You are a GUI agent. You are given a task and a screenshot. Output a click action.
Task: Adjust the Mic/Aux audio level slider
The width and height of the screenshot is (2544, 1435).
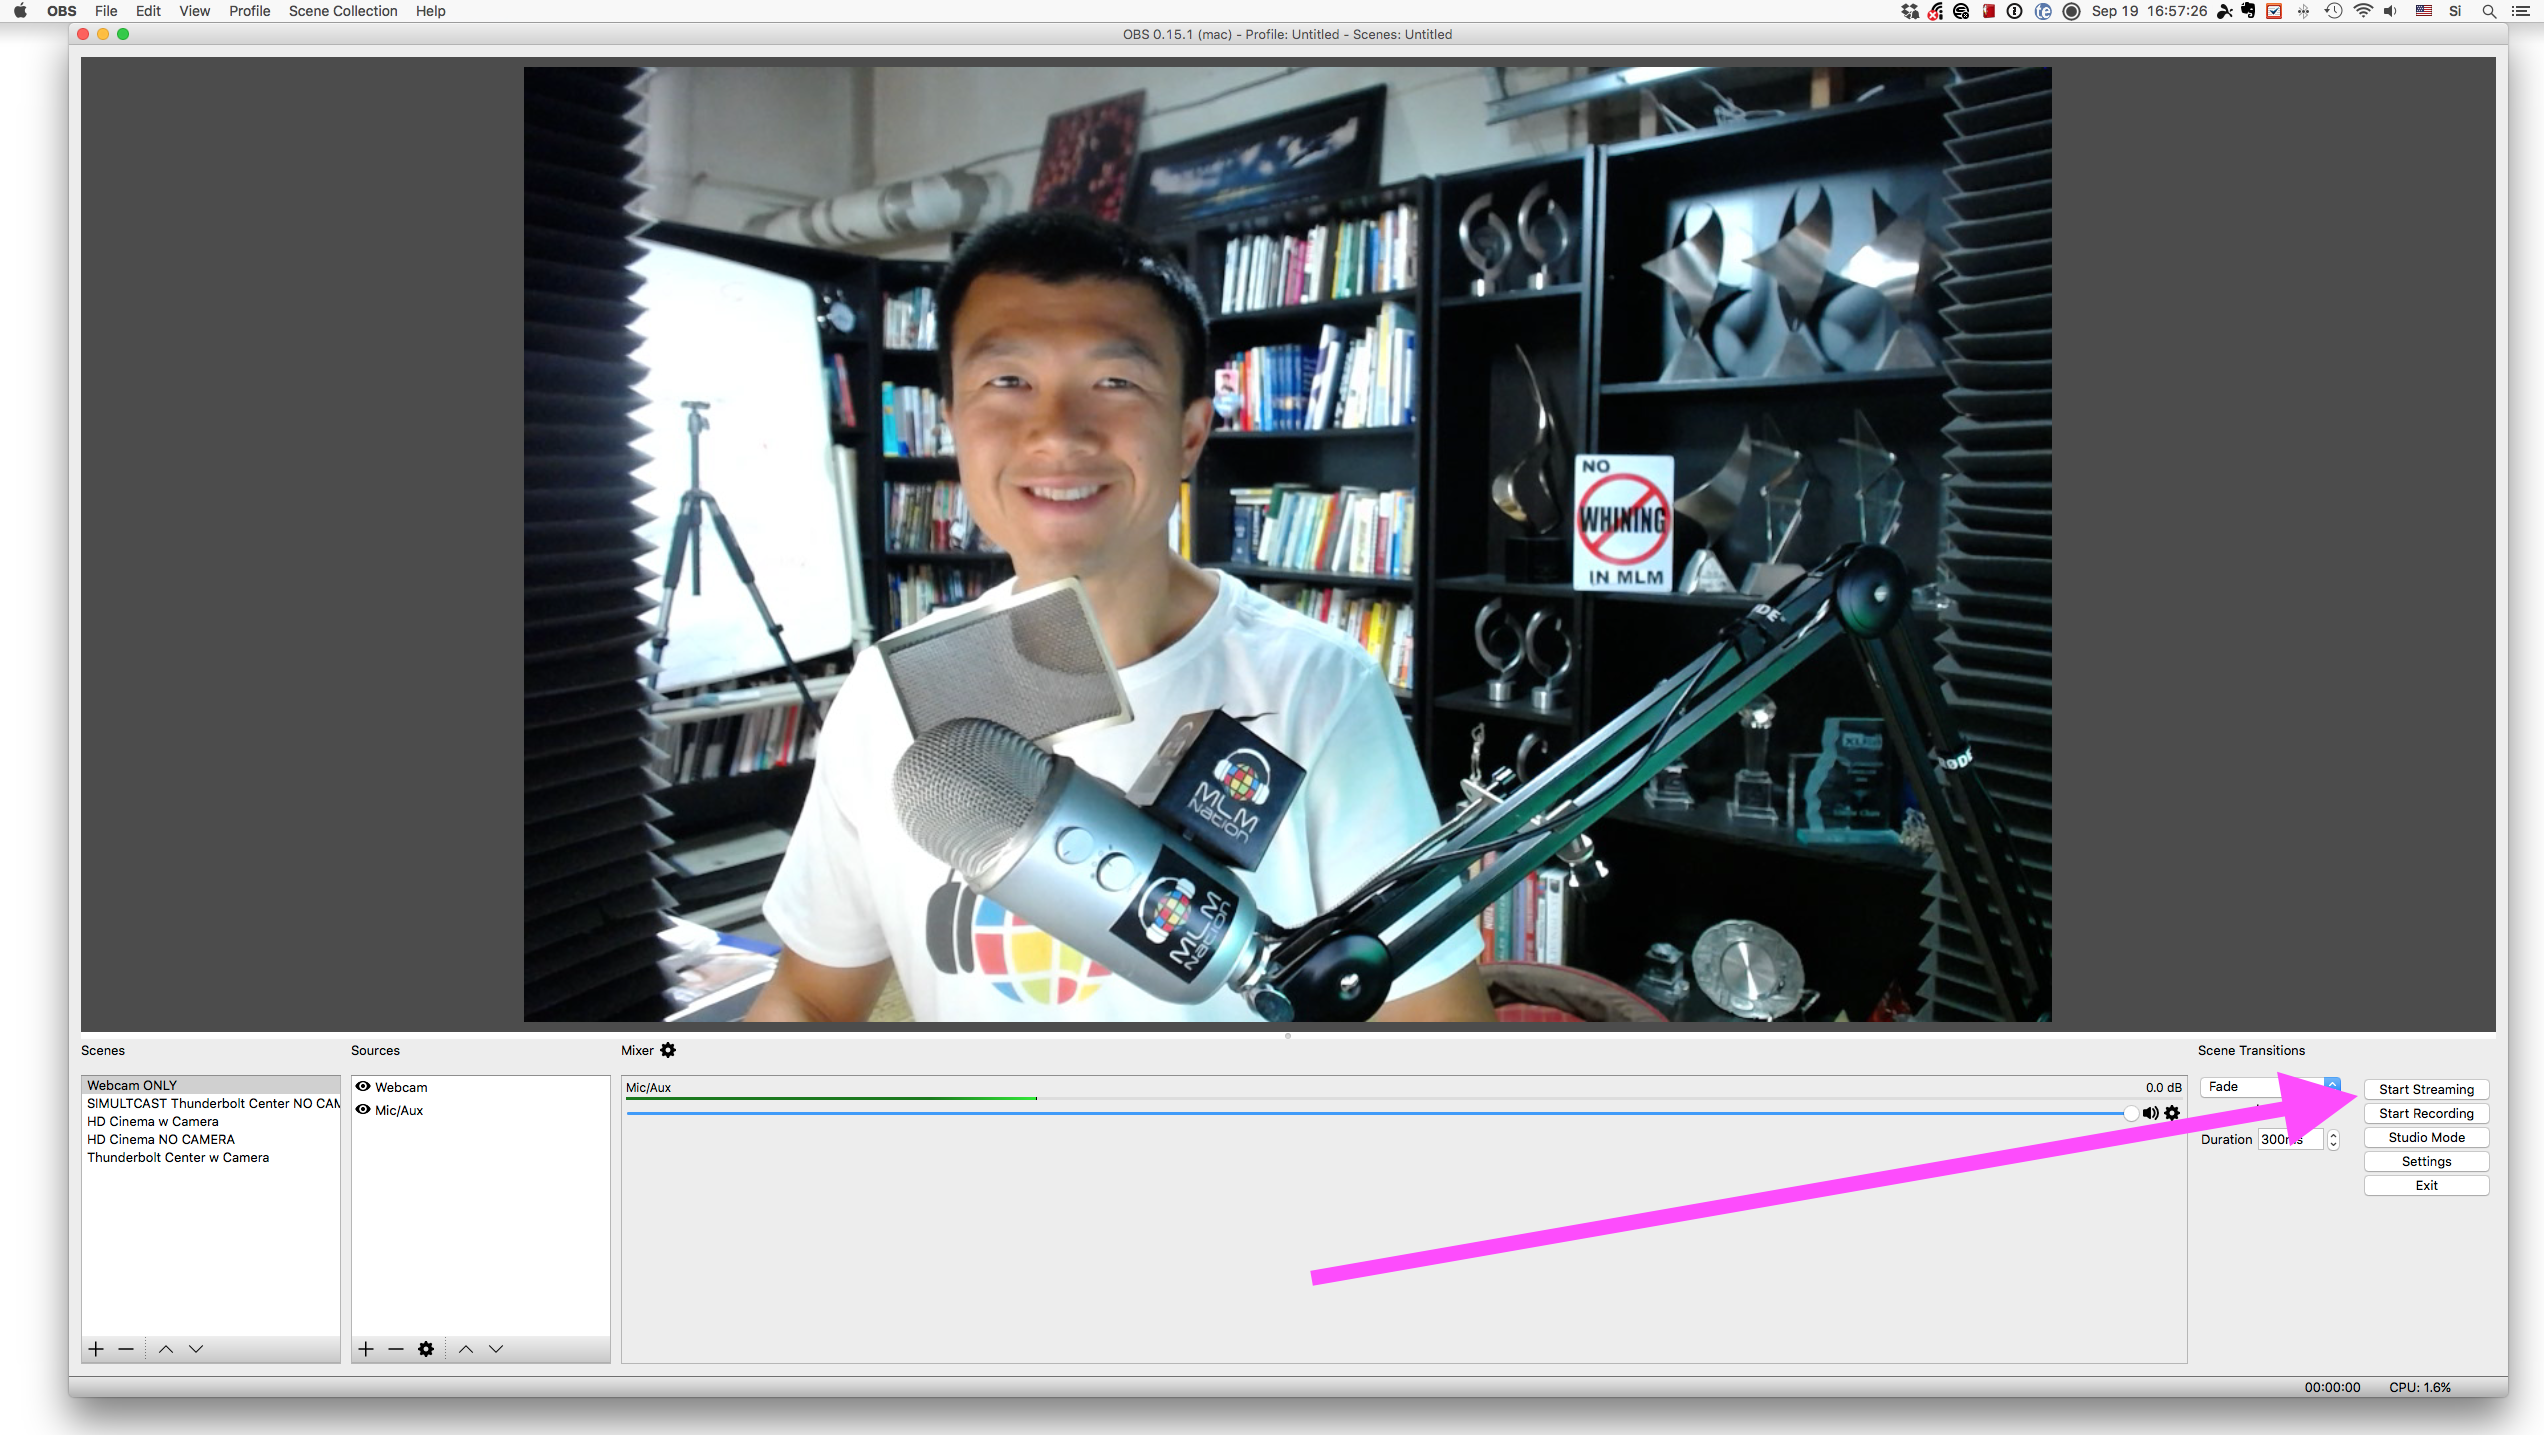tap(2126, 1112)
